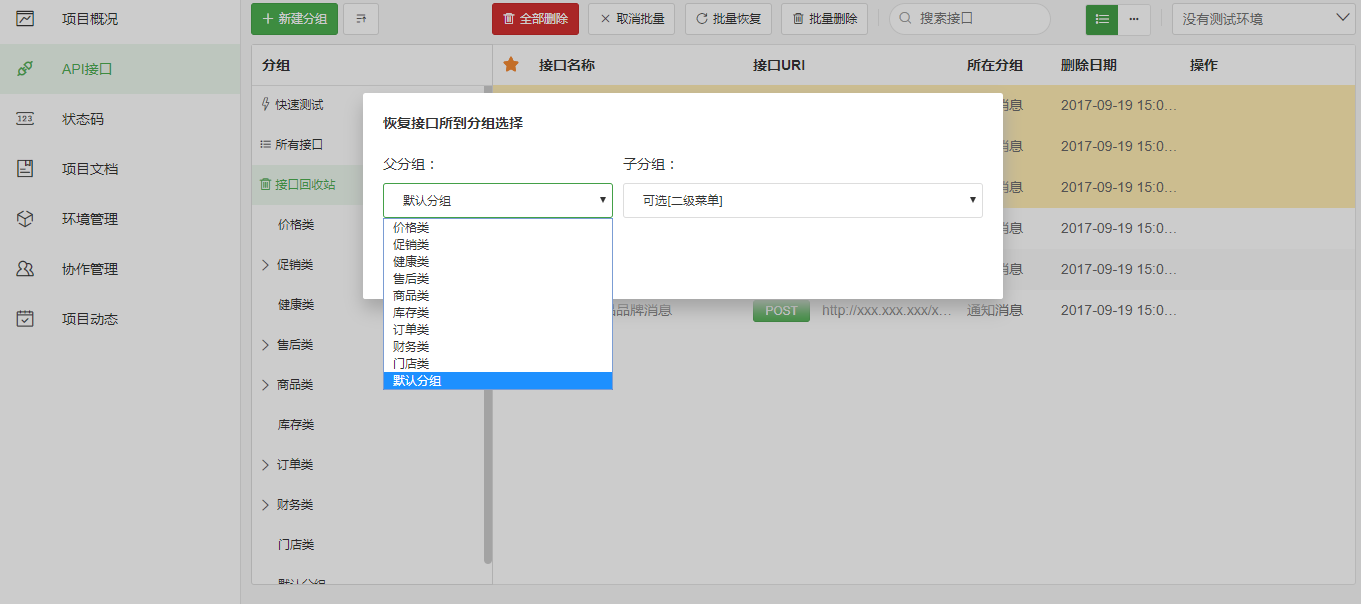
Task: Open the test environment dropdown
Action: tap(1263, 19)
